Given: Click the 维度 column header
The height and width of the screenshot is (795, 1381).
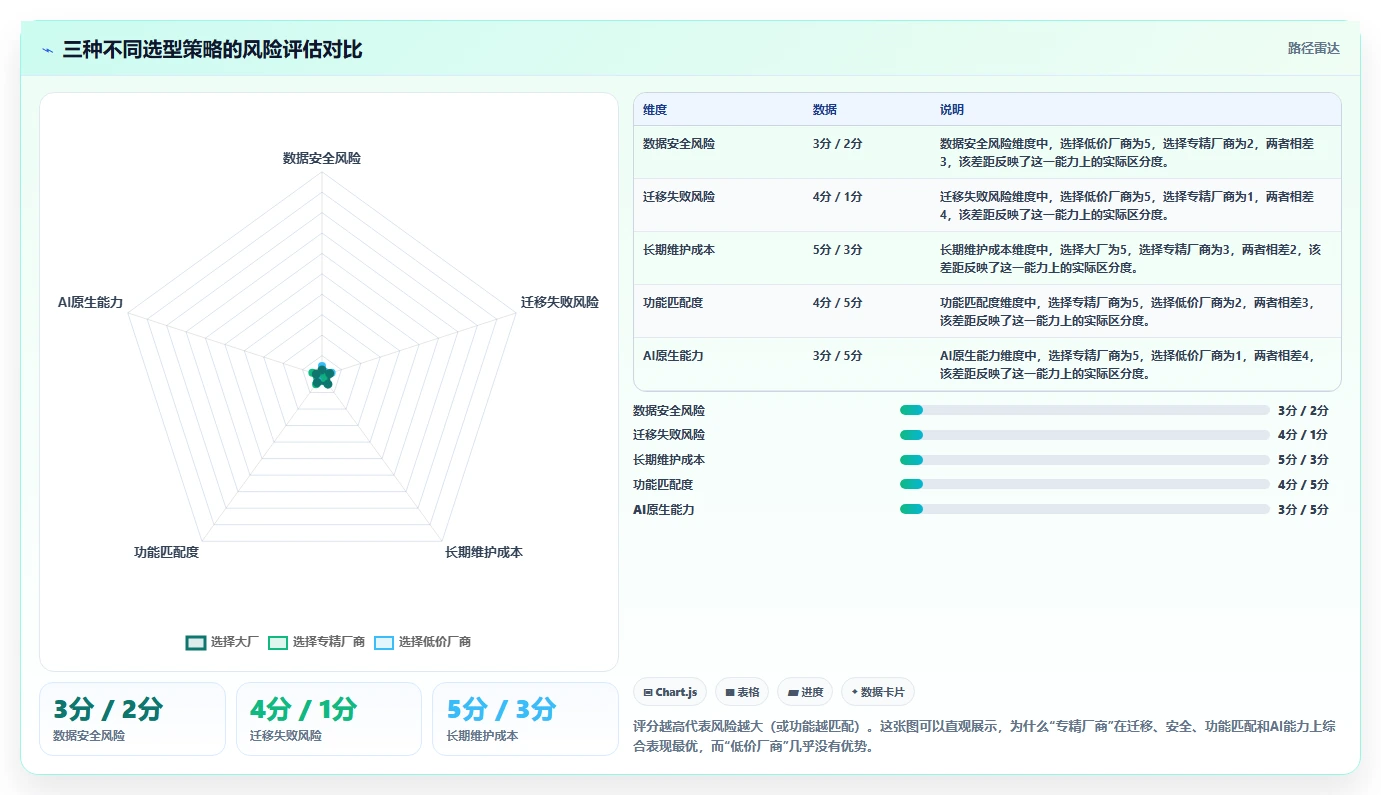Looking at the screenshot, I should tap(655, 110).
